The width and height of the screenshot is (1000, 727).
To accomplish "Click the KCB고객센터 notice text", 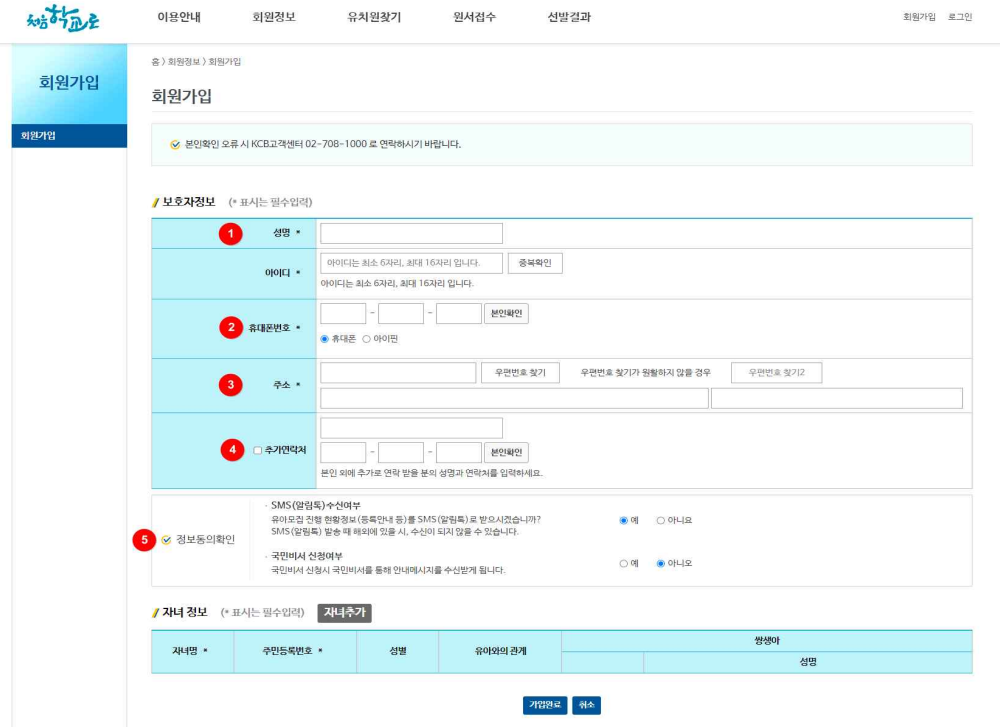I will [x=323, y=145].
